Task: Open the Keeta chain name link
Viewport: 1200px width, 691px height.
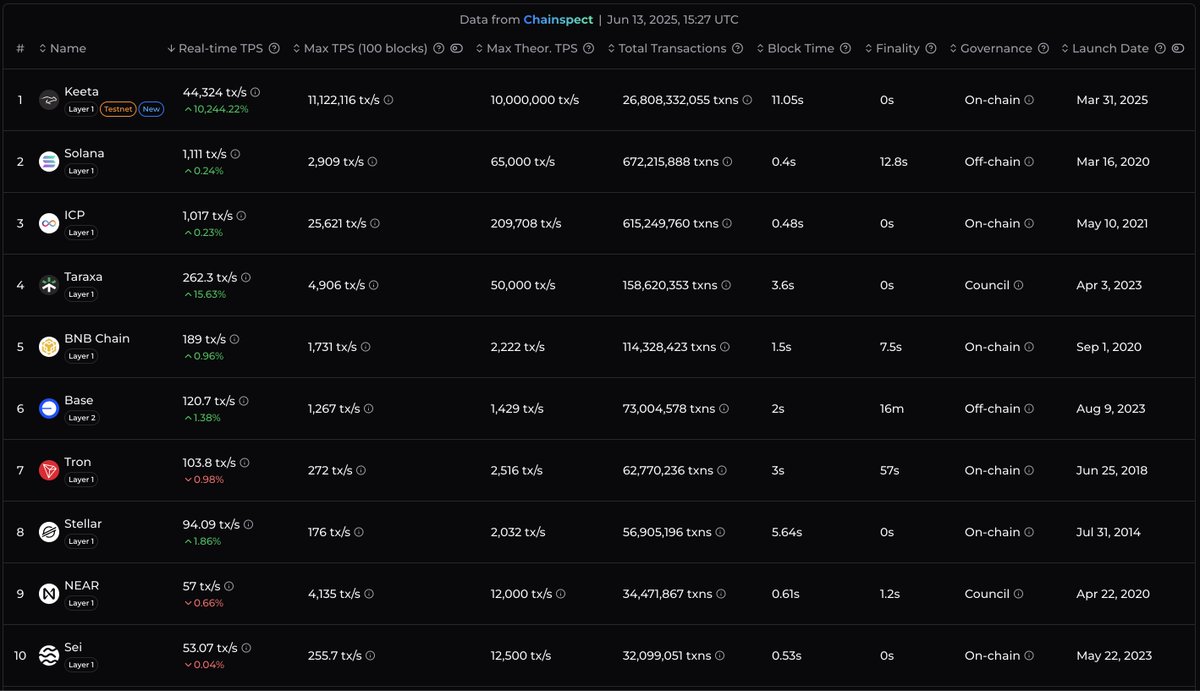Action: tap(81, 92)
